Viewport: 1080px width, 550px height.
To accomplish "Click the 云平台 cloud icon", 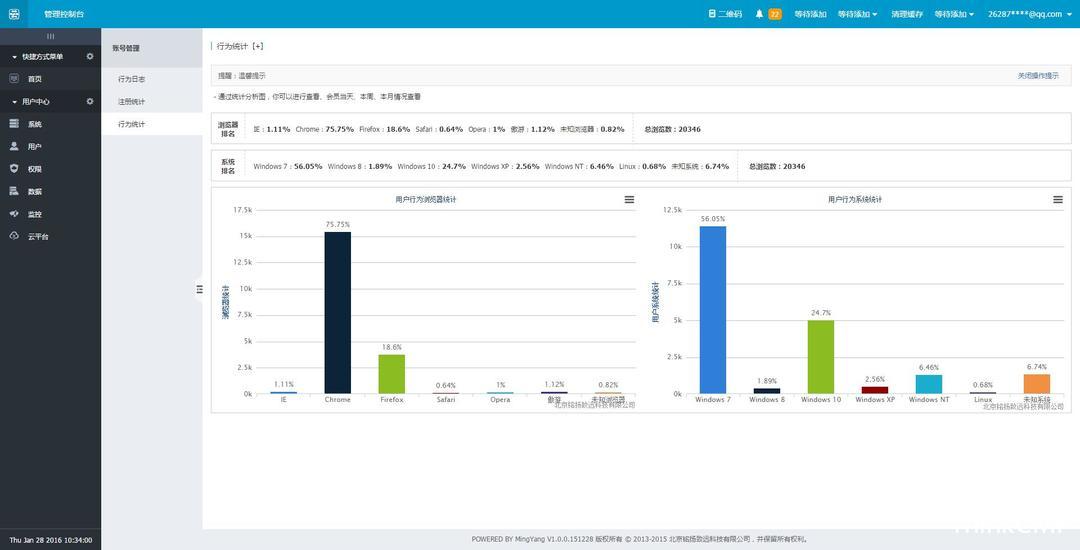I will (14, 236).
